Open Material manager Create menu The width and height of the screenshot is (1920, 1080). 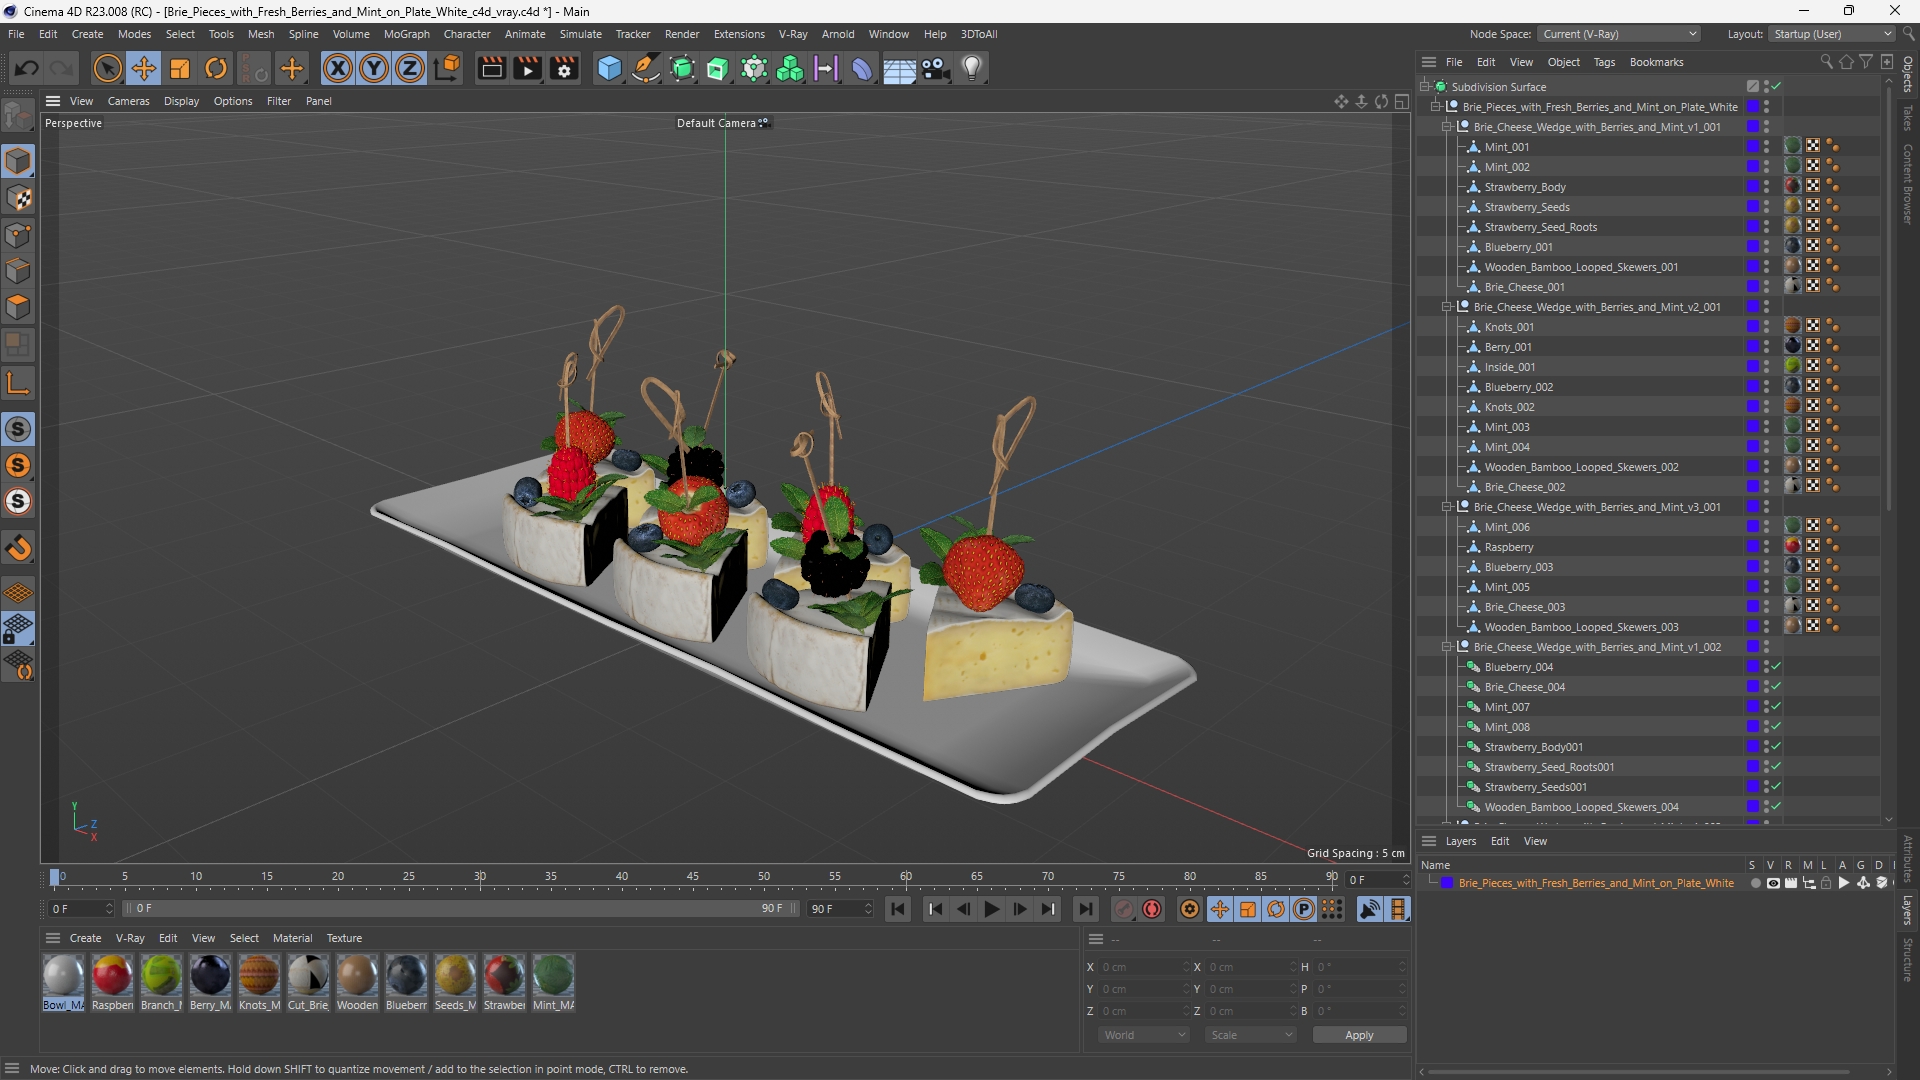tap(85, 938)
